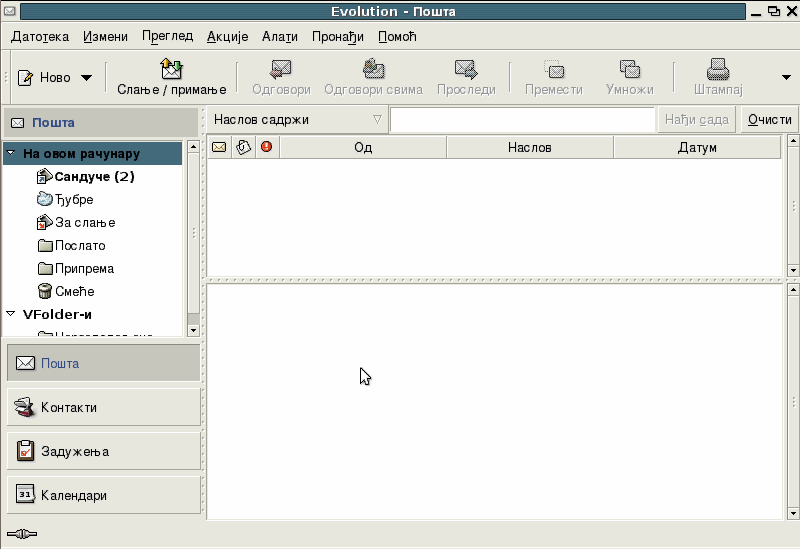Click preview pane scrollbar up arrow

793,290
